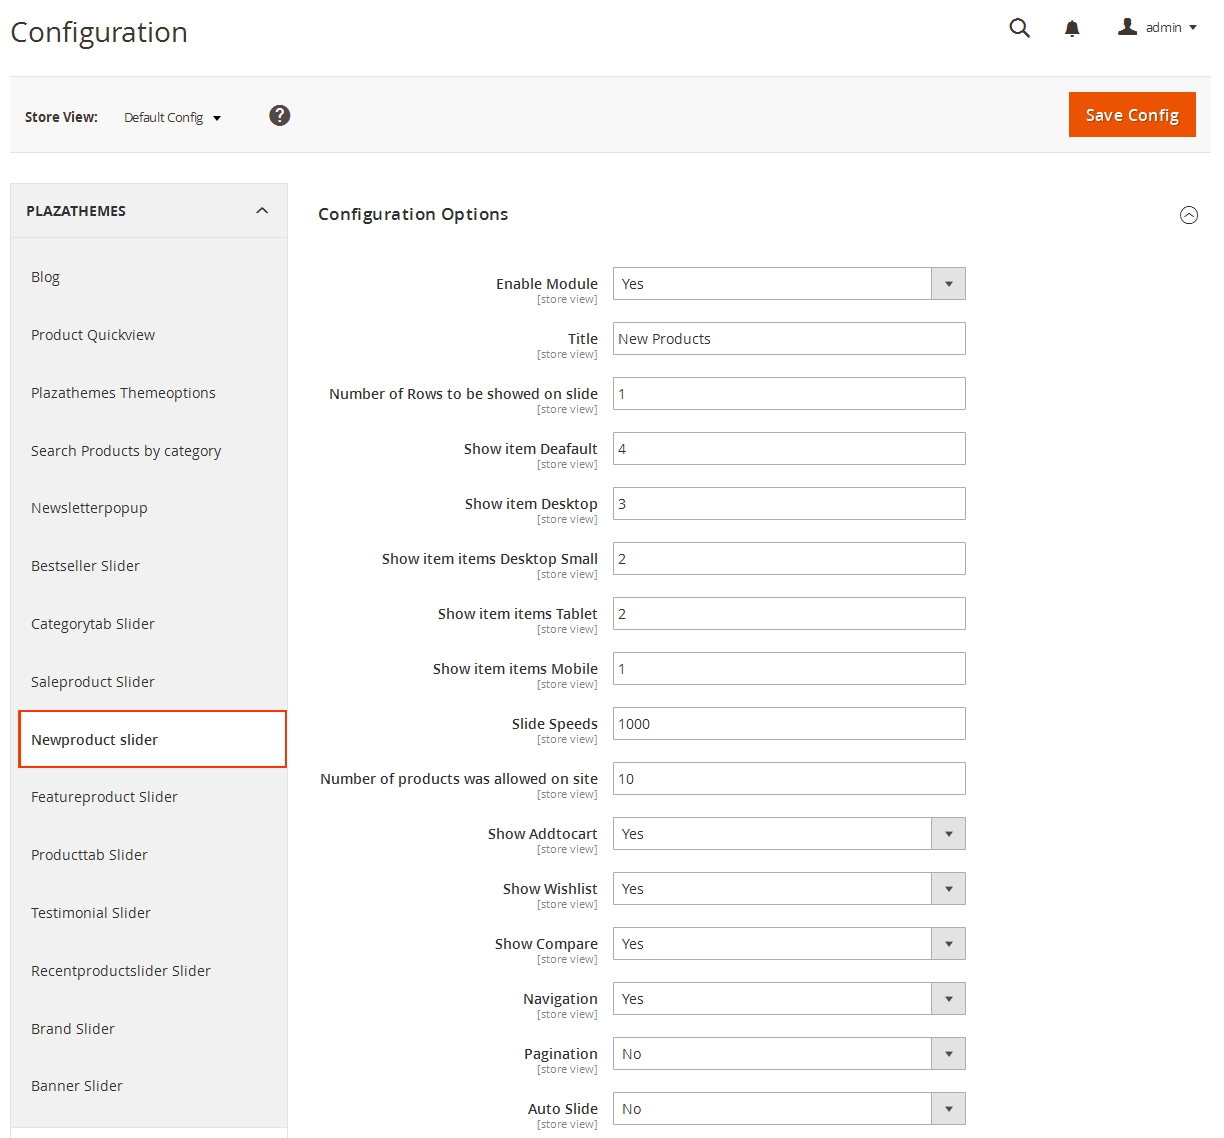1224x1138 pixels.
Task: Open the Show Wishlist dropdown
Action: (x=788, y=889)
